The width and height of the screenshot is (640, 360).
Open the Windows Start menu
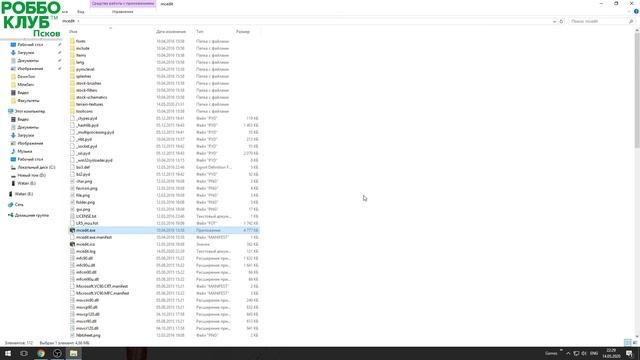pos(8,353)
